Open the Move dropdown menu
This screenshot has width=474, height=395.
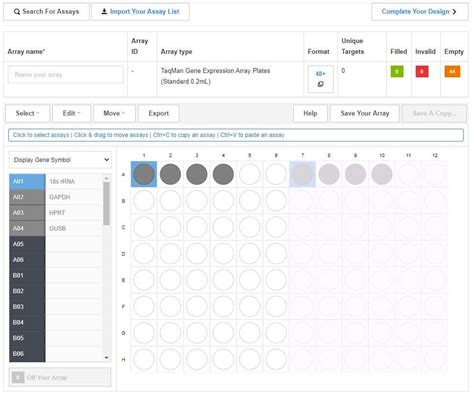[x=114, y=113]
